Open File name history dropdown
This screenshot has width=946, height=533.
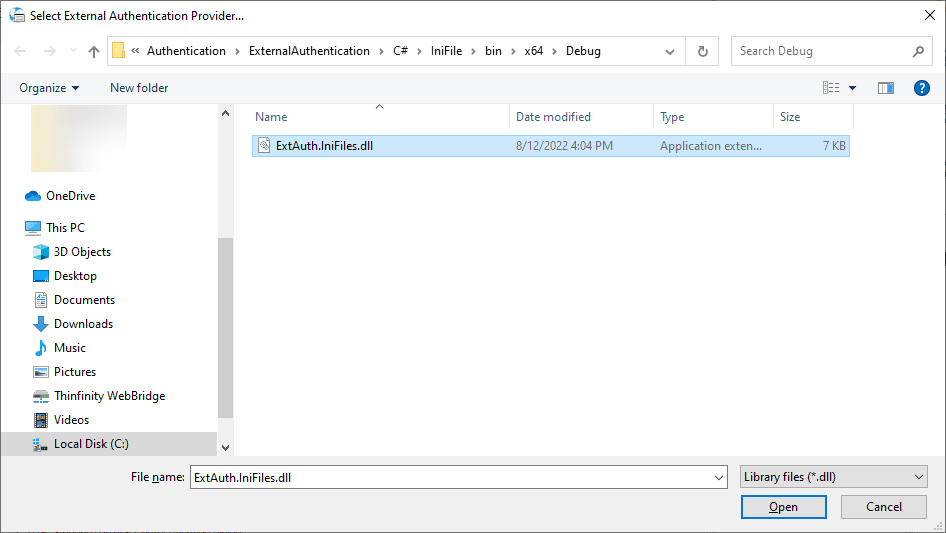(x=719, y=477)
